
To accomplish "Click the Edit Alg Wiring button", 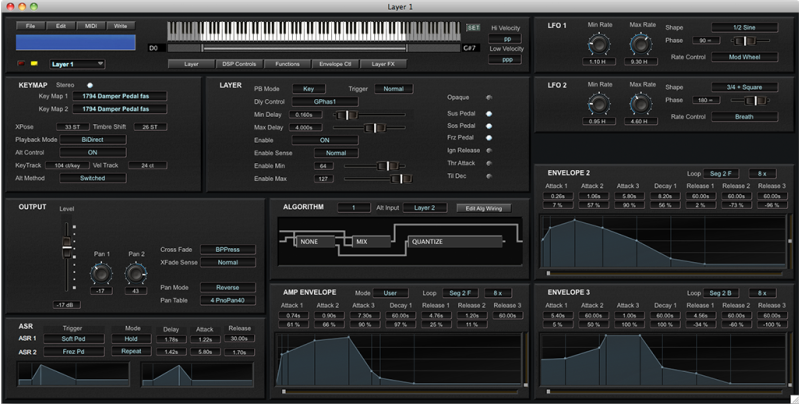I will click(484, 208).
